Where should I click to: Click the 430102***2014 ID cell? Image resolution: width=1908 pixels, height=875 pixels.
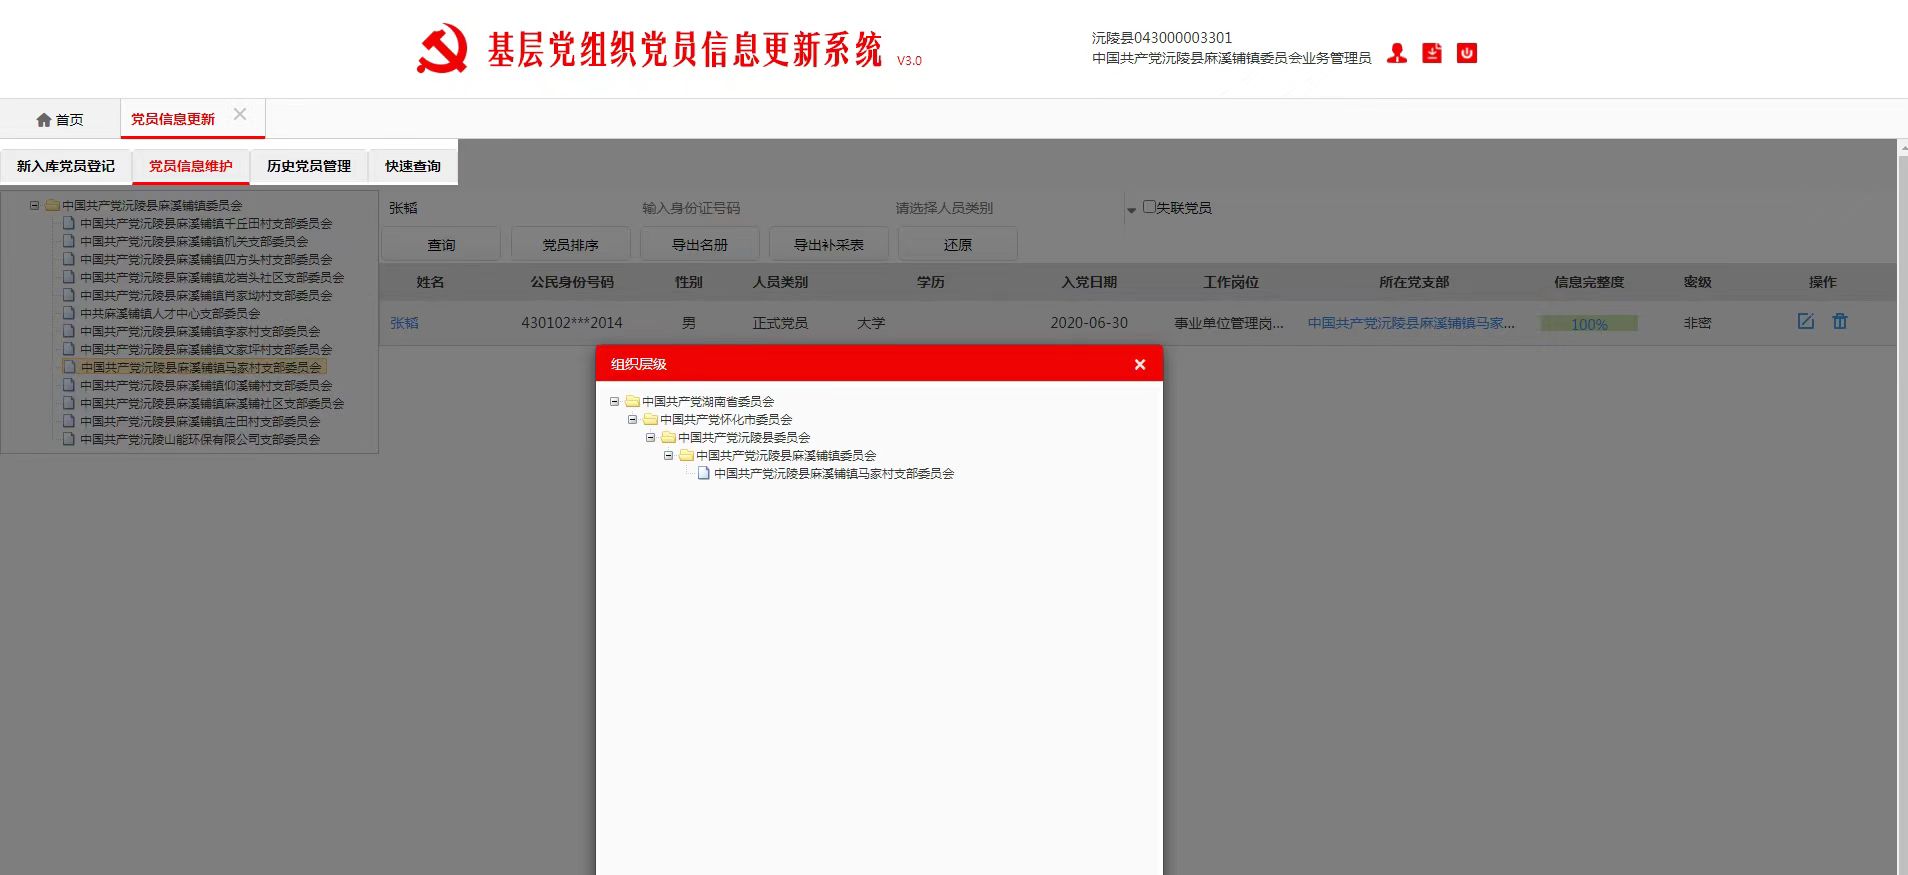(x=572, y=323)
